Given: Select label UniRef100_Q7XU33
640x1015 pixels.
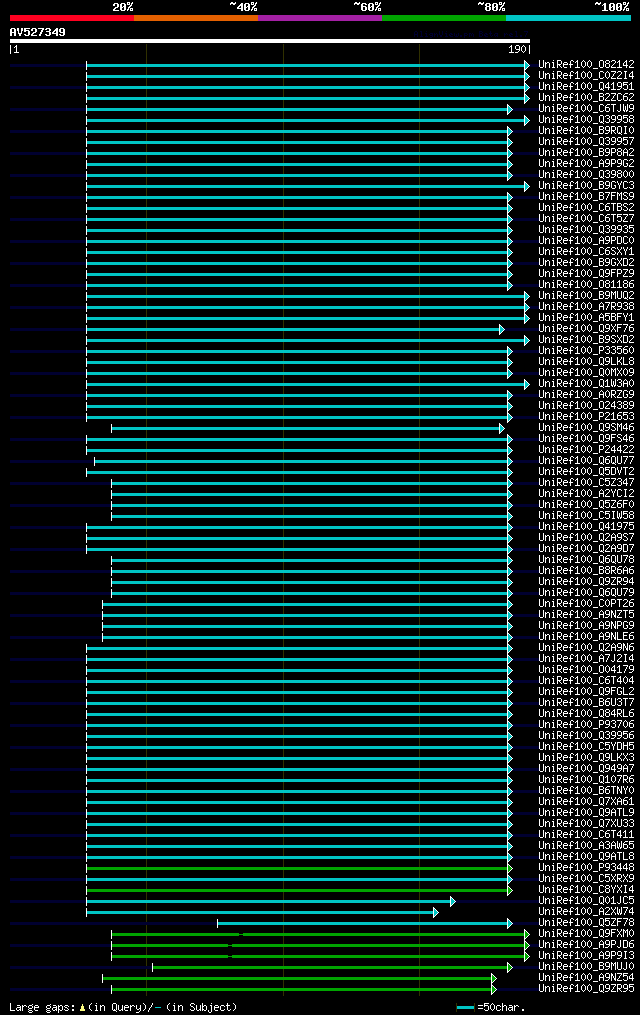Looking at the screenshot, I should (x=586, y=823).
